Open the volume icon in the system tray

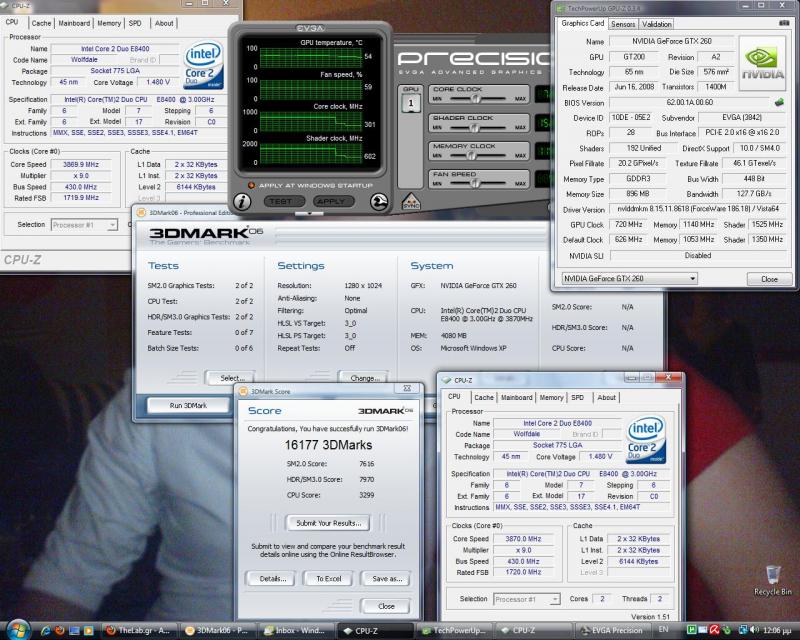pos(755,630)
